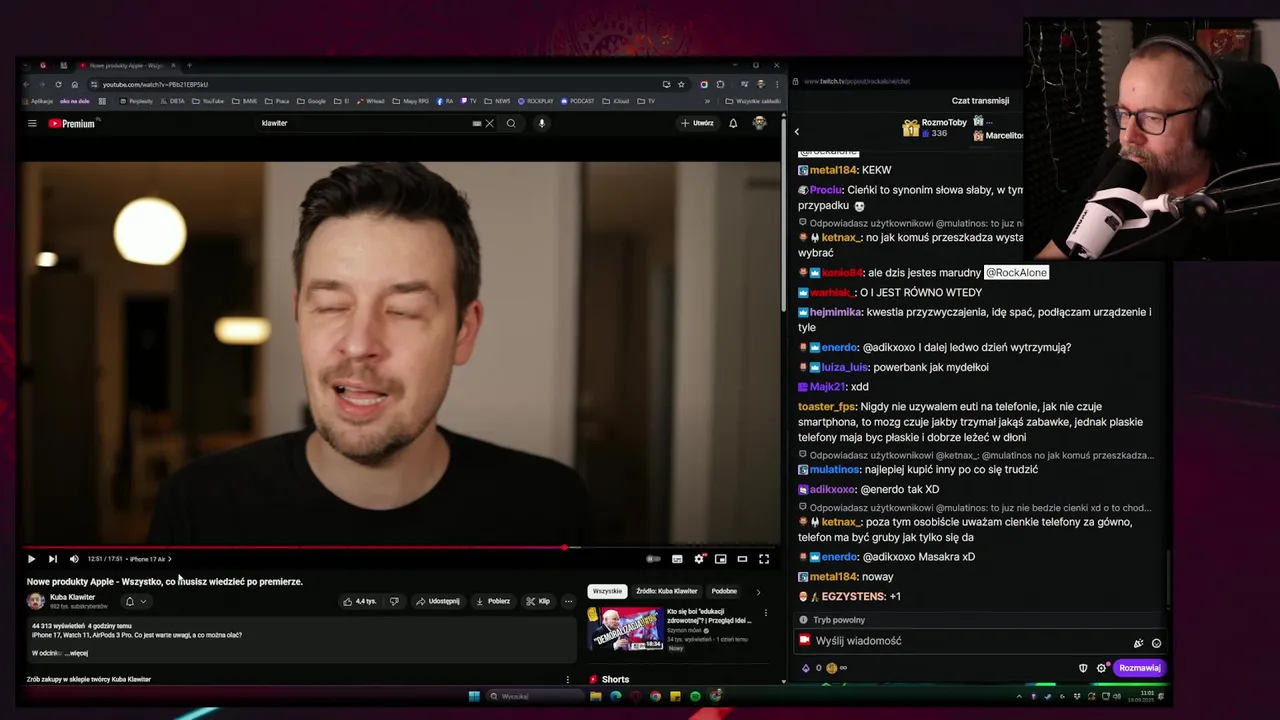1280x720 pixels.
Task: Open Twitch chat settings gear
Action: click(x=1101, y=668)
